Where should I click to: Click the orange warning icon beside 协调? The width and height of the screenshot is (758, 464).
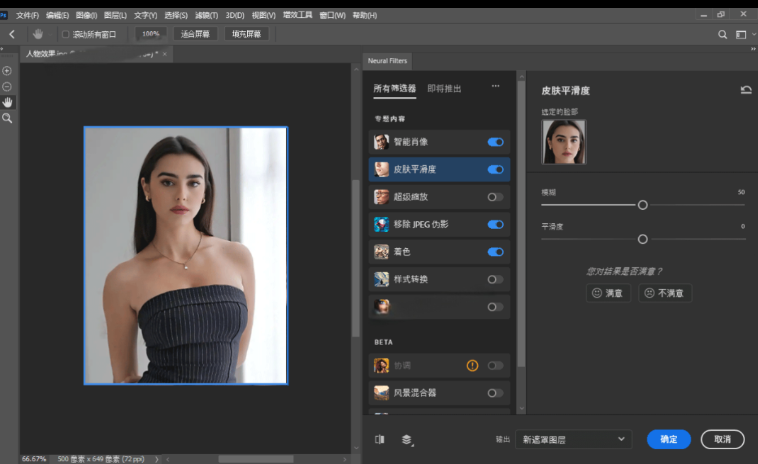tap(472, 366)
